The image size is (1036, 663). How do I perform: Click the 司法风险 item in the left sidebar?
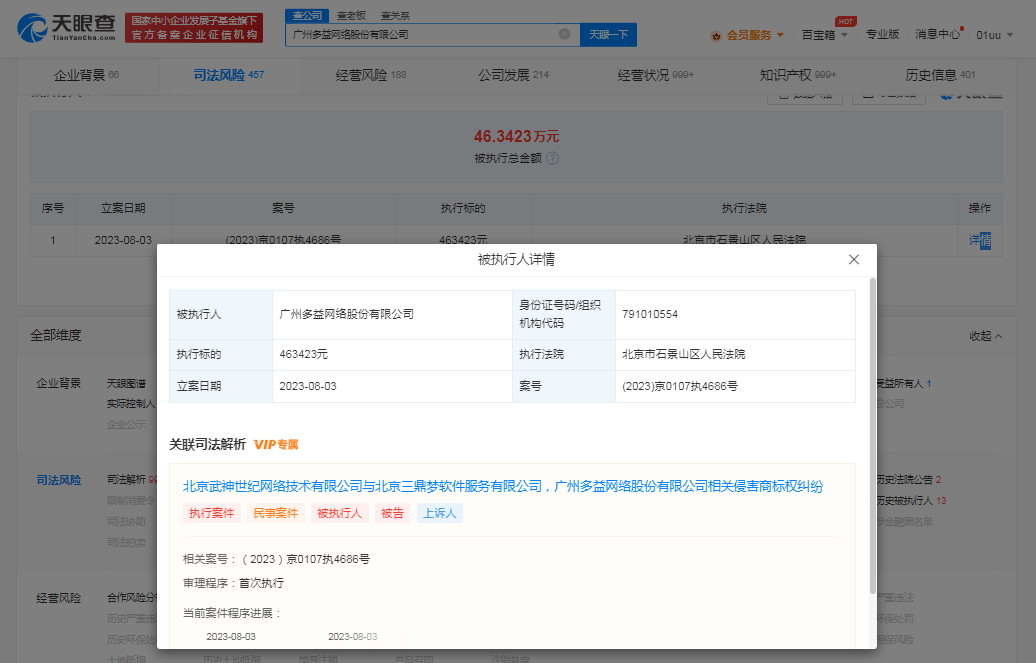click(x=59, y=480)
